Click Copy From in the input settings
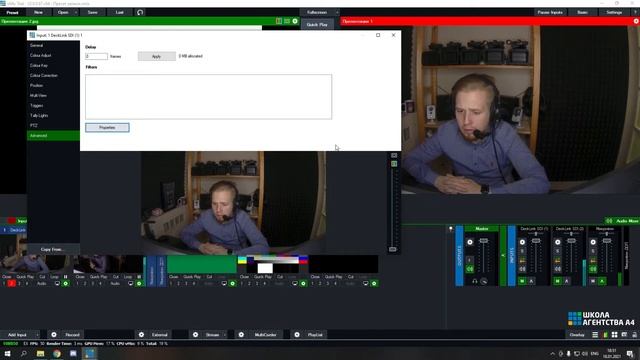Viewport: 640px width, 360px height. (x=53, y=249)
